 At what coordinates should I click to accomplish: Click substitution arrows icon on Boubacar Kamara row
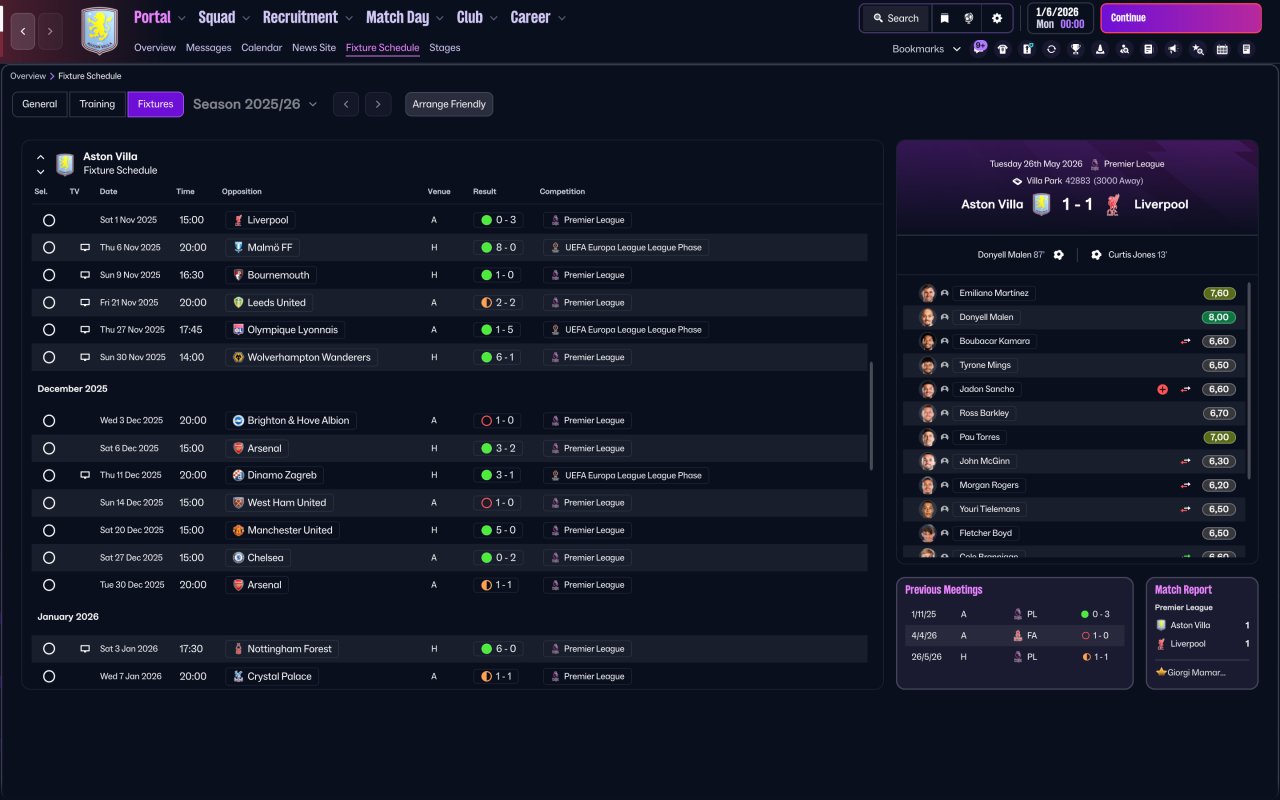(1185, 341)
